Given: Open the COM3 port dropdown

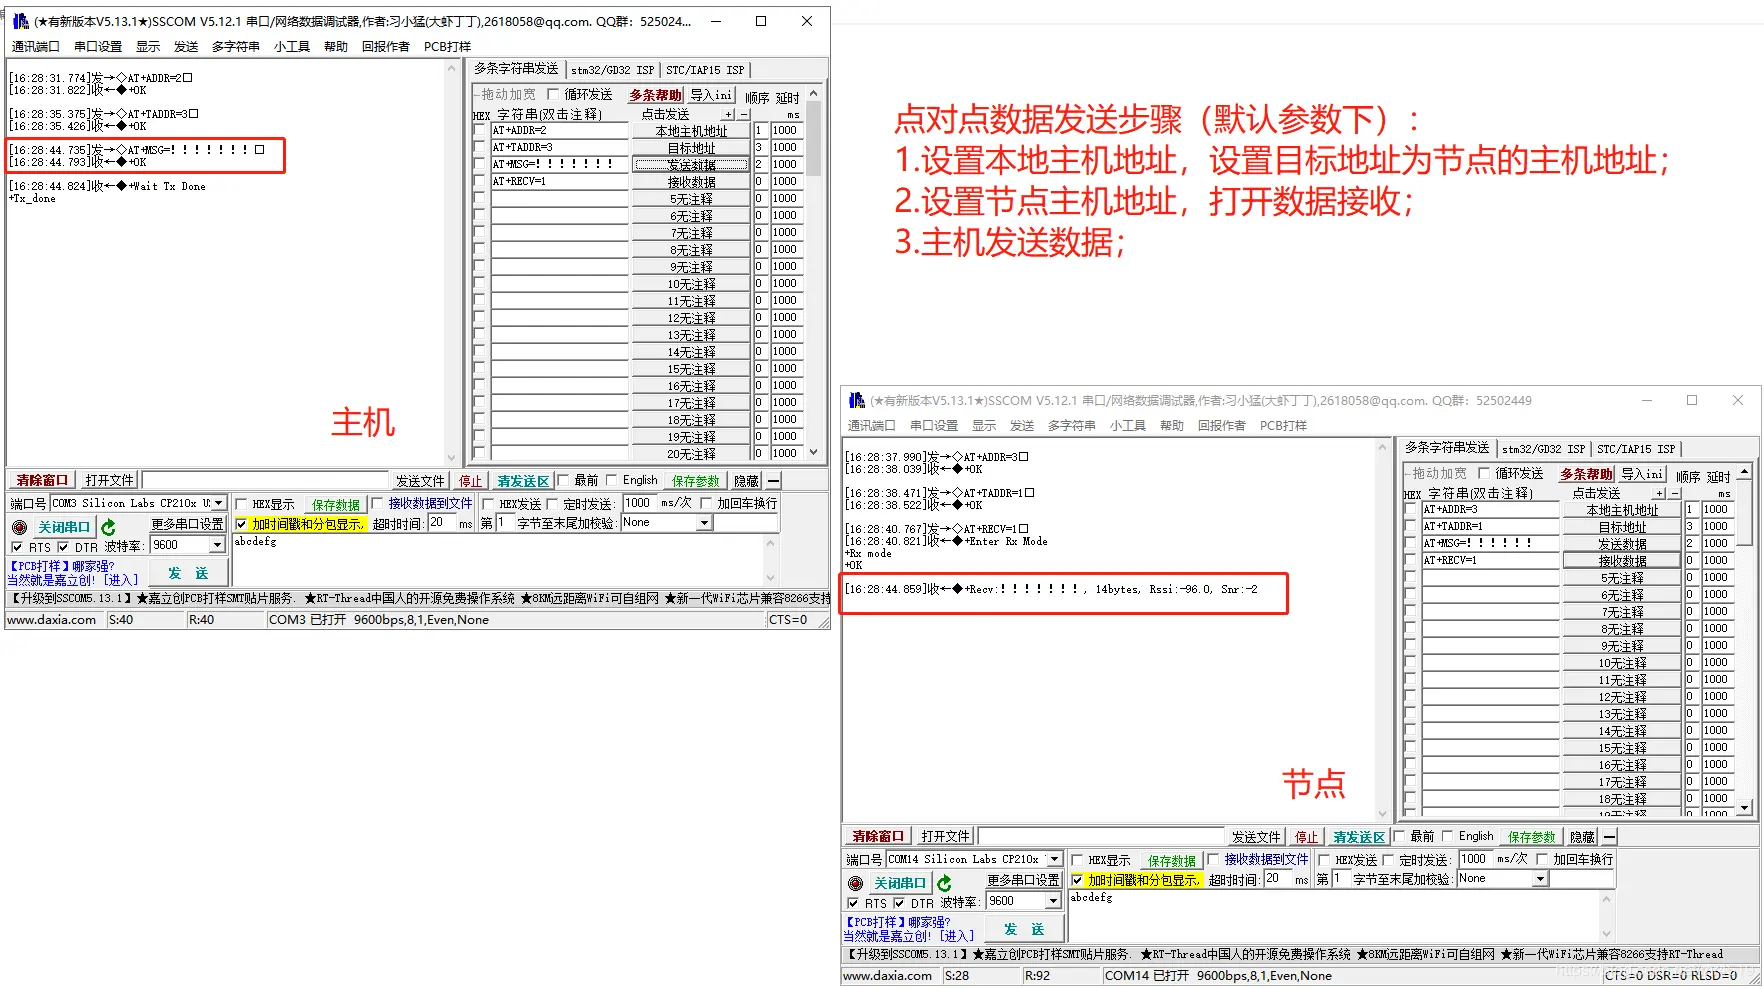Looking at the screenshot, I should 216,503.
